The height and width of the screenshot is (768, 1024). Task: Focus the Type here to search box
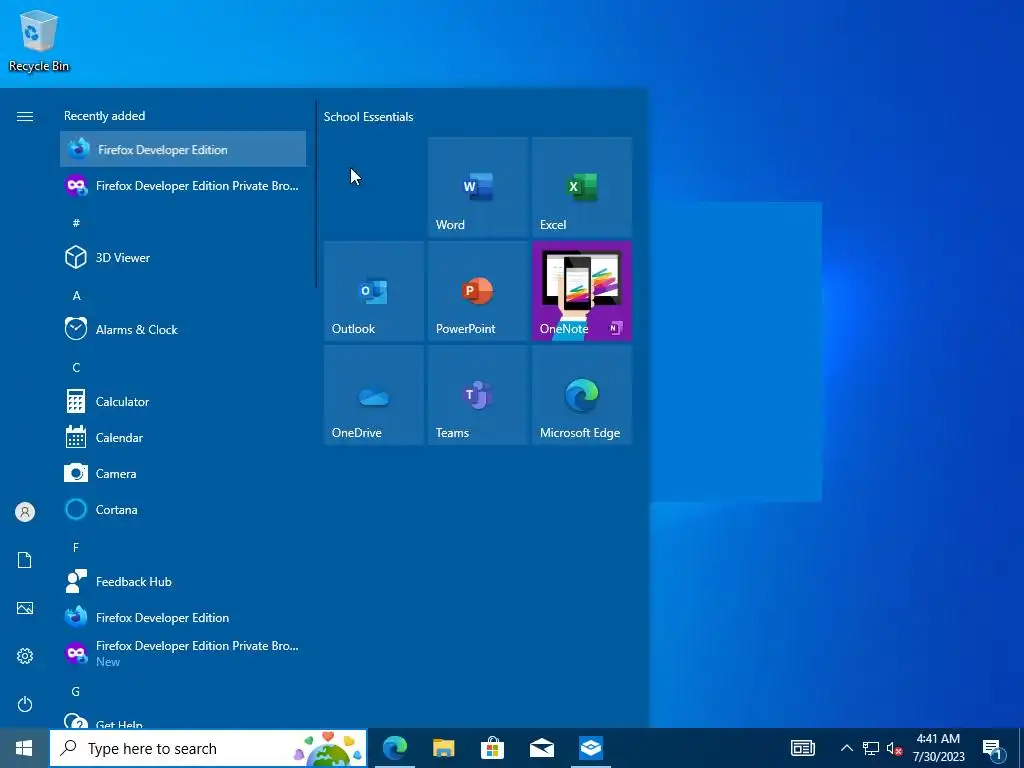[x=208, y=748]
